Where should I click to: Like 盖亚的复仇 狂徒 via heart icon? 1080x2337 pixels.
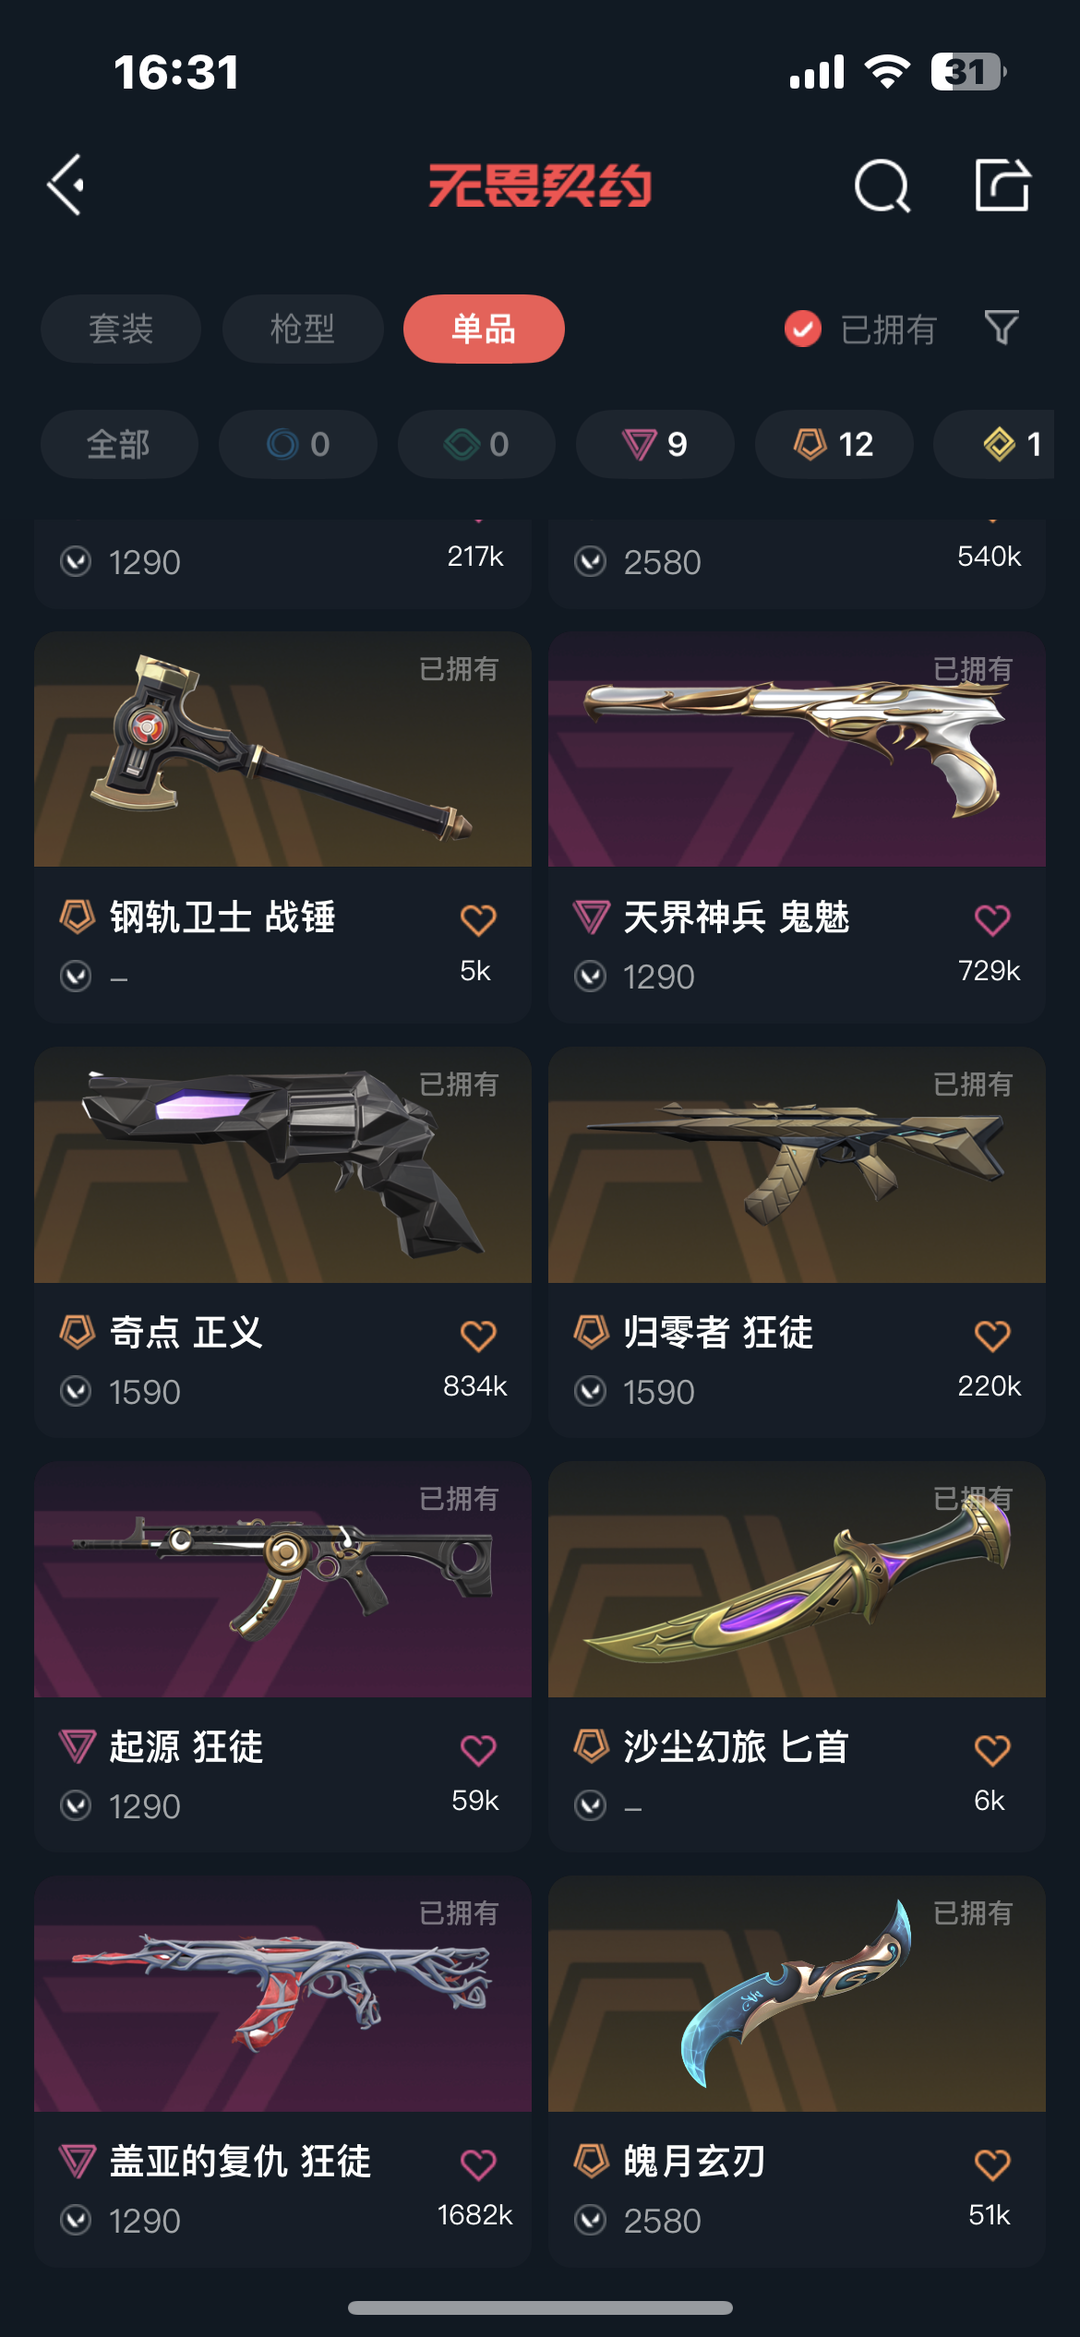(x=478, y=2165)
